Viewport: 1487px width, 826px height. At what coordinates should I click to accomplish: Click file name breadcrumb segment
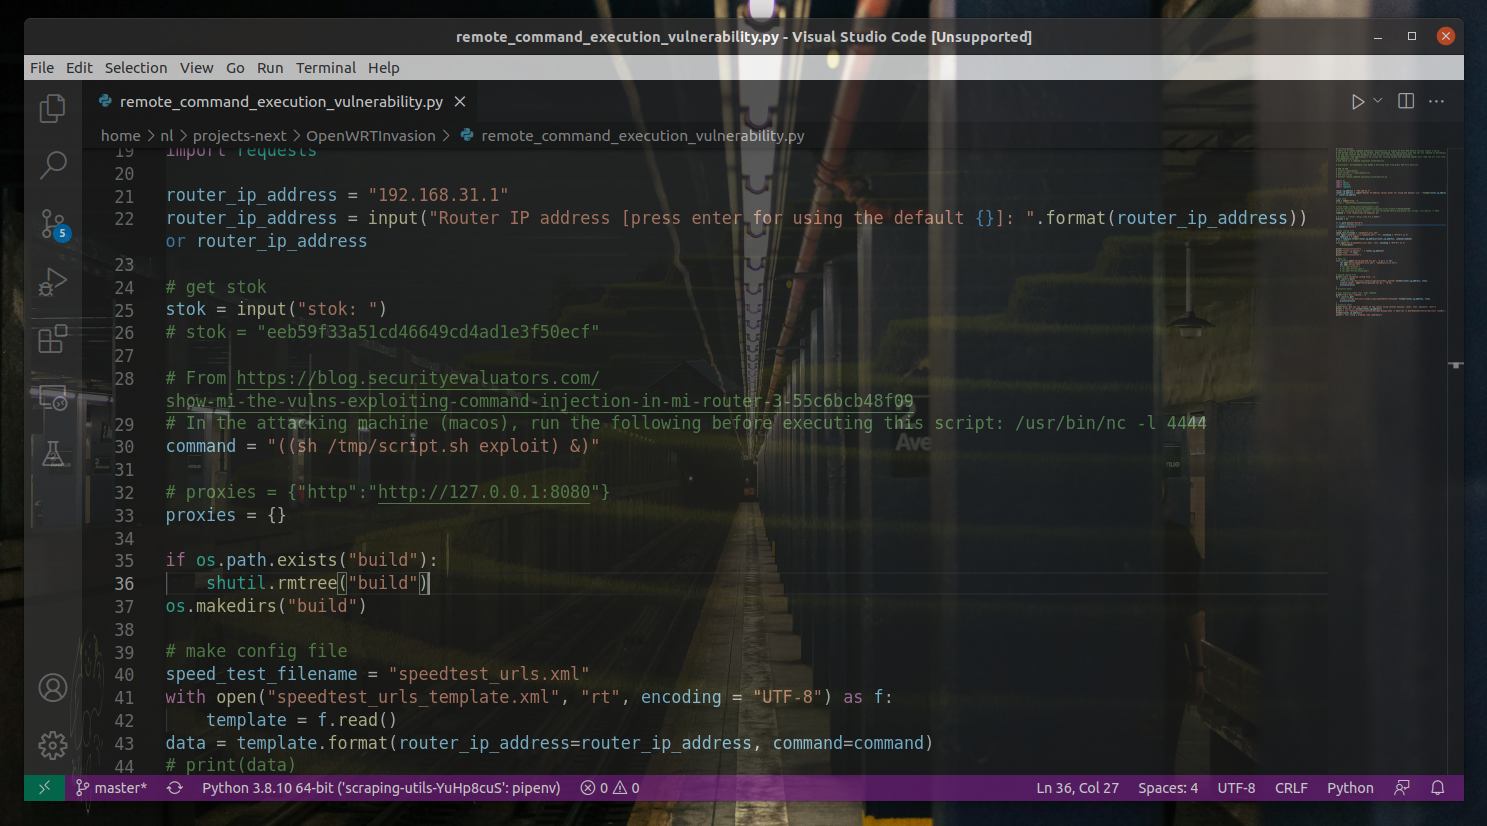coord(632,136)
